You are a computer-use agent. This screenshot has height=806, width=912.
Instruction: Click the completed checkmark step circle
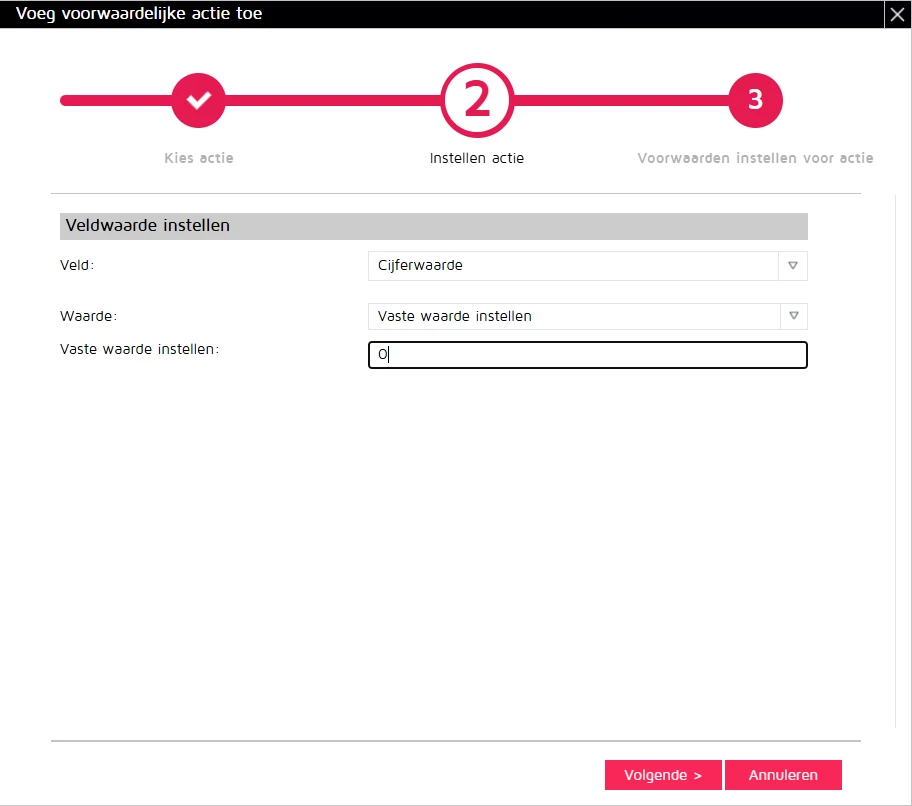pos(198,100)
